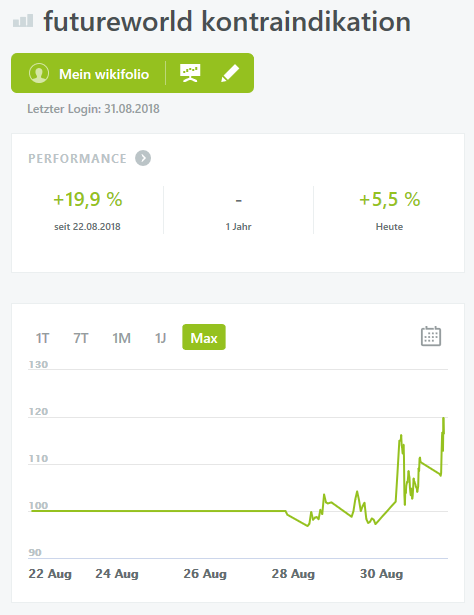Click the user avatar icon in green bar

[x=39, y=73]
